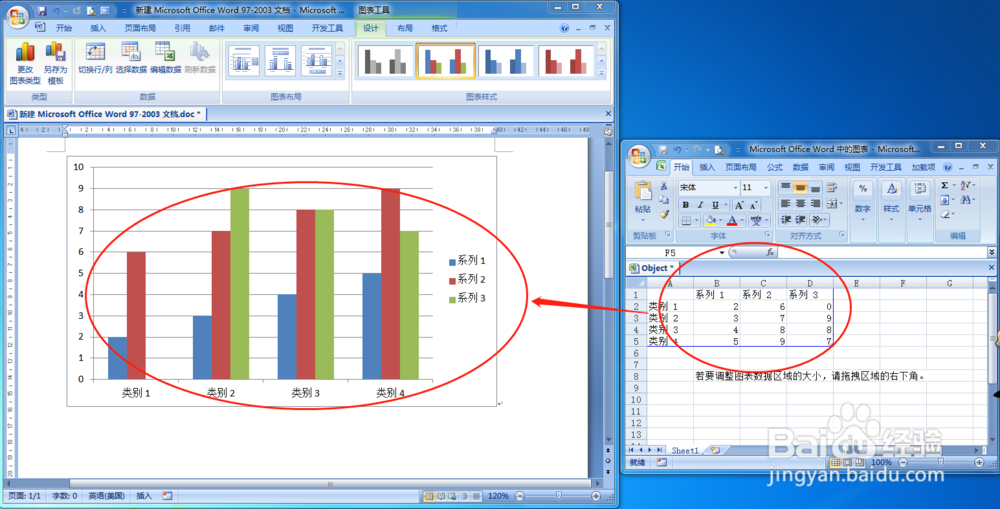Expand Number (数字) group dropdown in Excel
The width and height of the screenshot is (1000, 509).
coord(862,219)
